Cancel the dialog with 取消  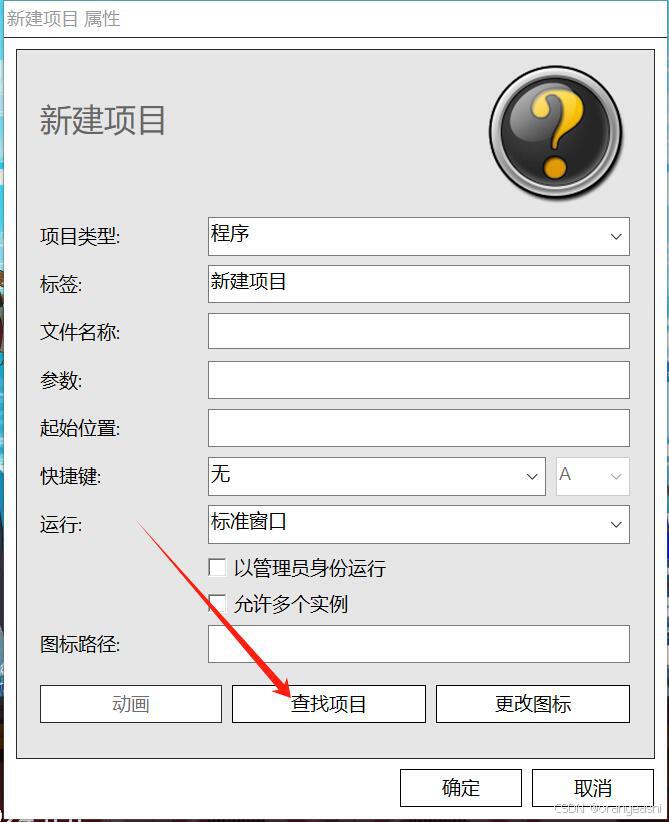pyautogui.click(x=593, y=787)
